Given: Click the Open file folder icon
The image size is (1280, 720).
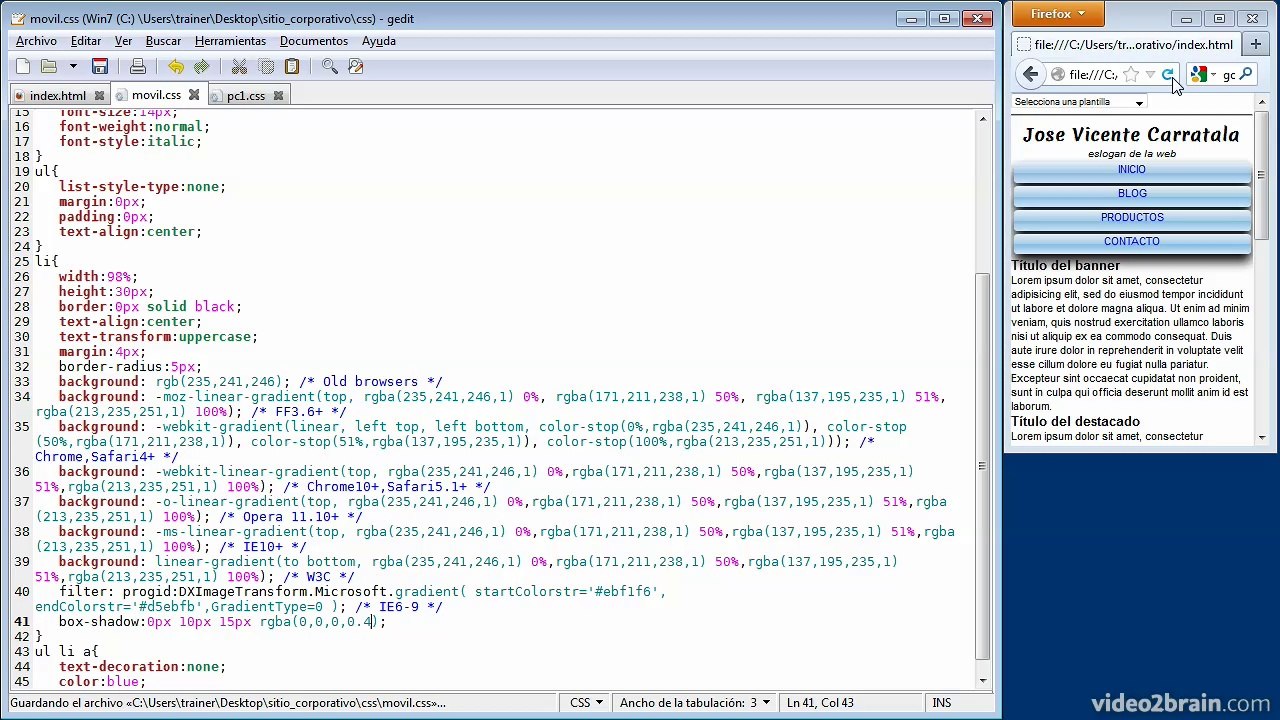Looking at the screenshot, I should click(48, 67).
